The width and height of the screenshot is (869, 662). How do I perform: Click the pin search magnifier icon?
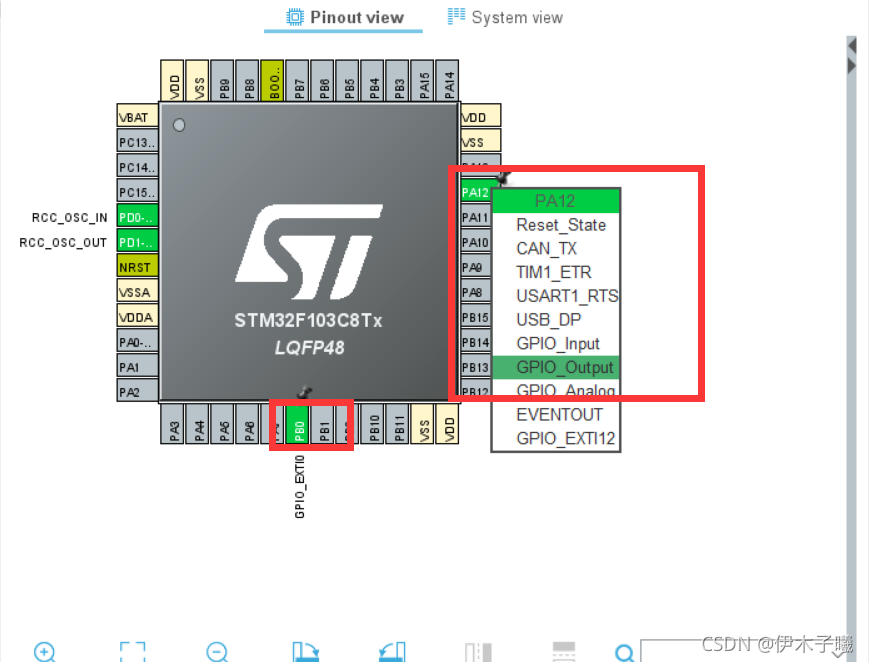(625, 653)
